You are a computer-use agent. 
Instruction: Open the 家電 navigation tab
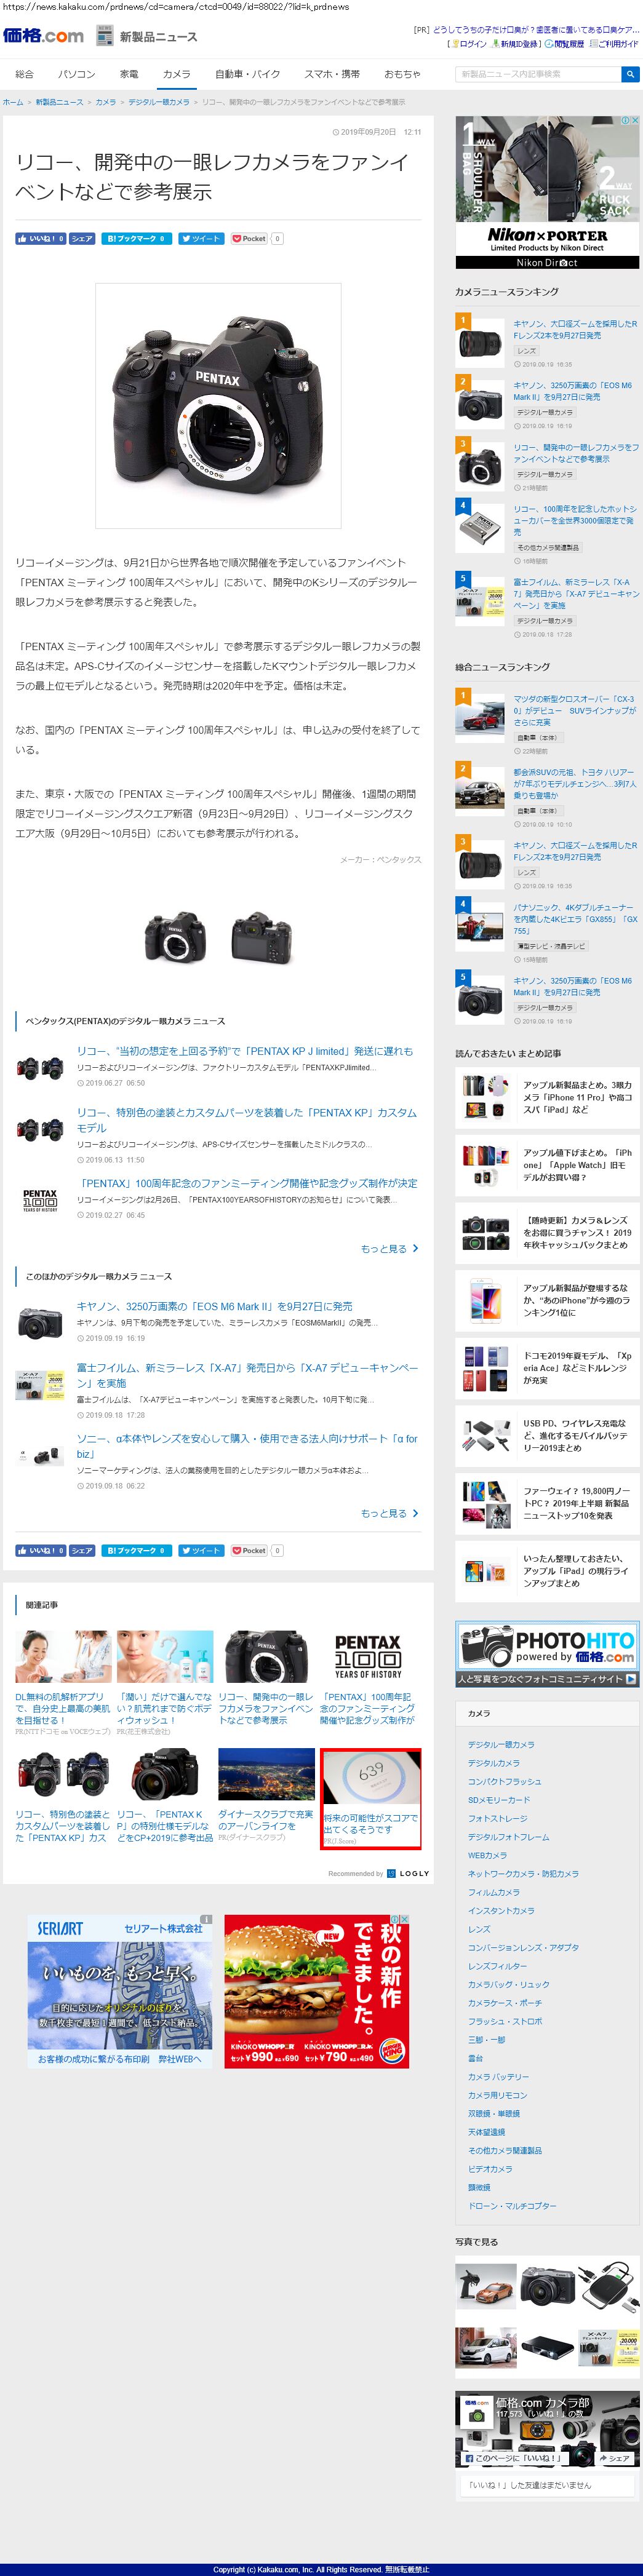tap(129, 74)
